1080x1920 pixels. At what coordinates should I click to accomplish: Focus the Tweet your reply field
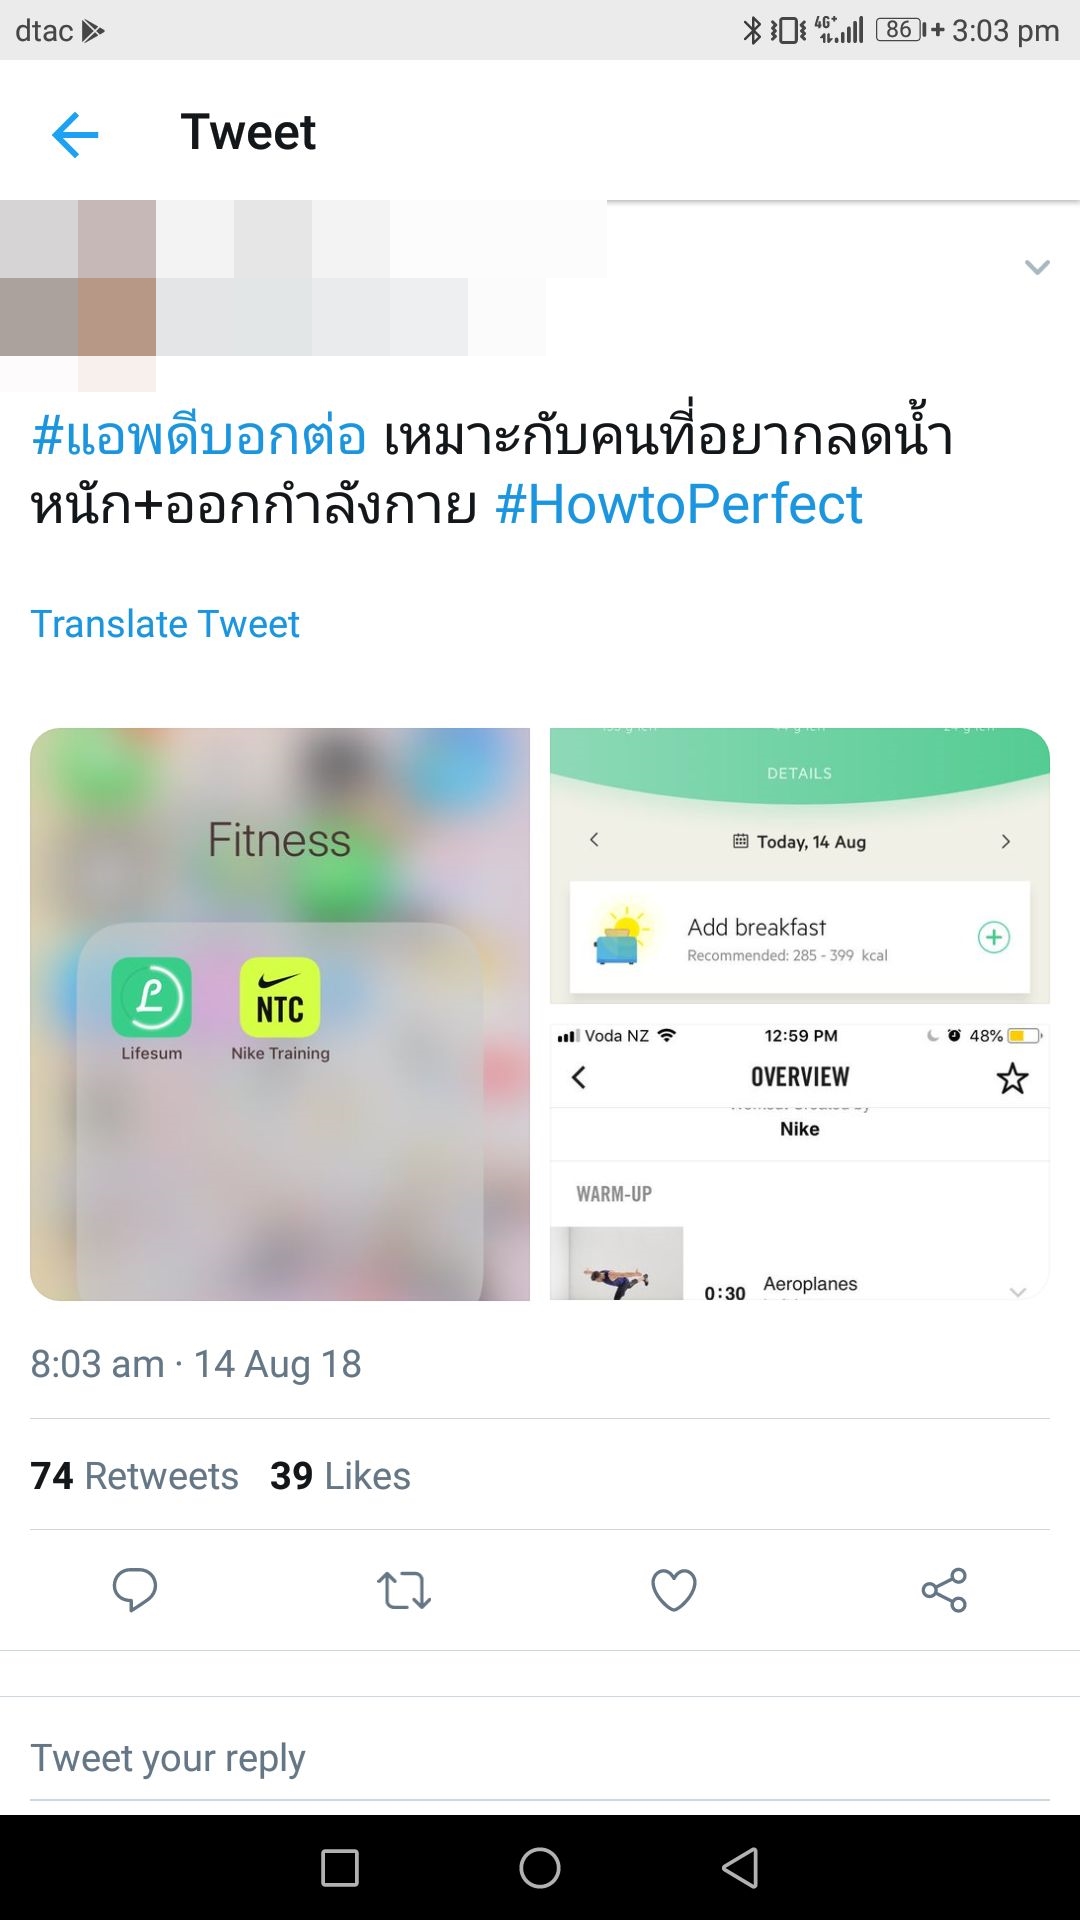click(540, 1758)
